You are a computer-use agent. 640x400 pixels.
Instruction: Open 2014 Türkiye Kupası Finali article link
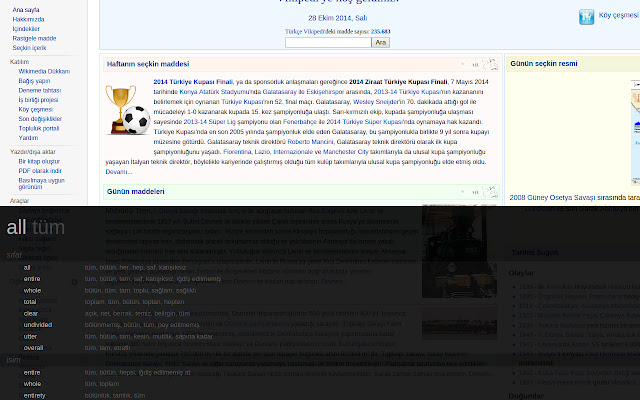(x=193, y=82)
